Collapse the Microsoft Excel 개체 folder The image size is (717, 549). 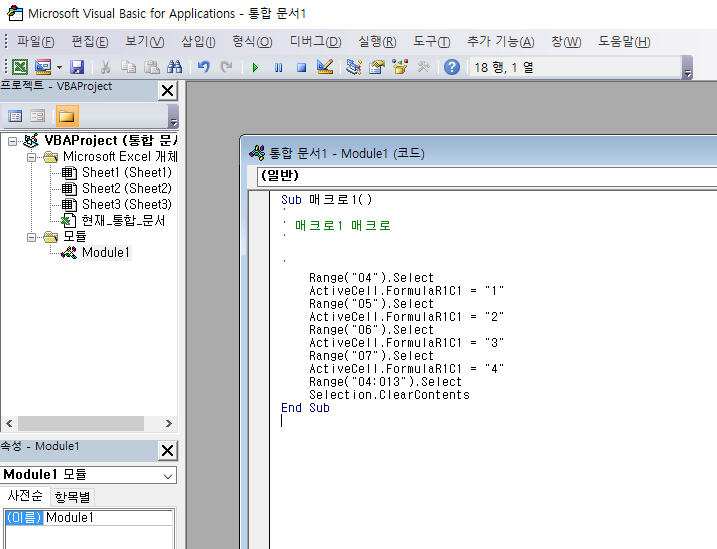pos(31,157)
